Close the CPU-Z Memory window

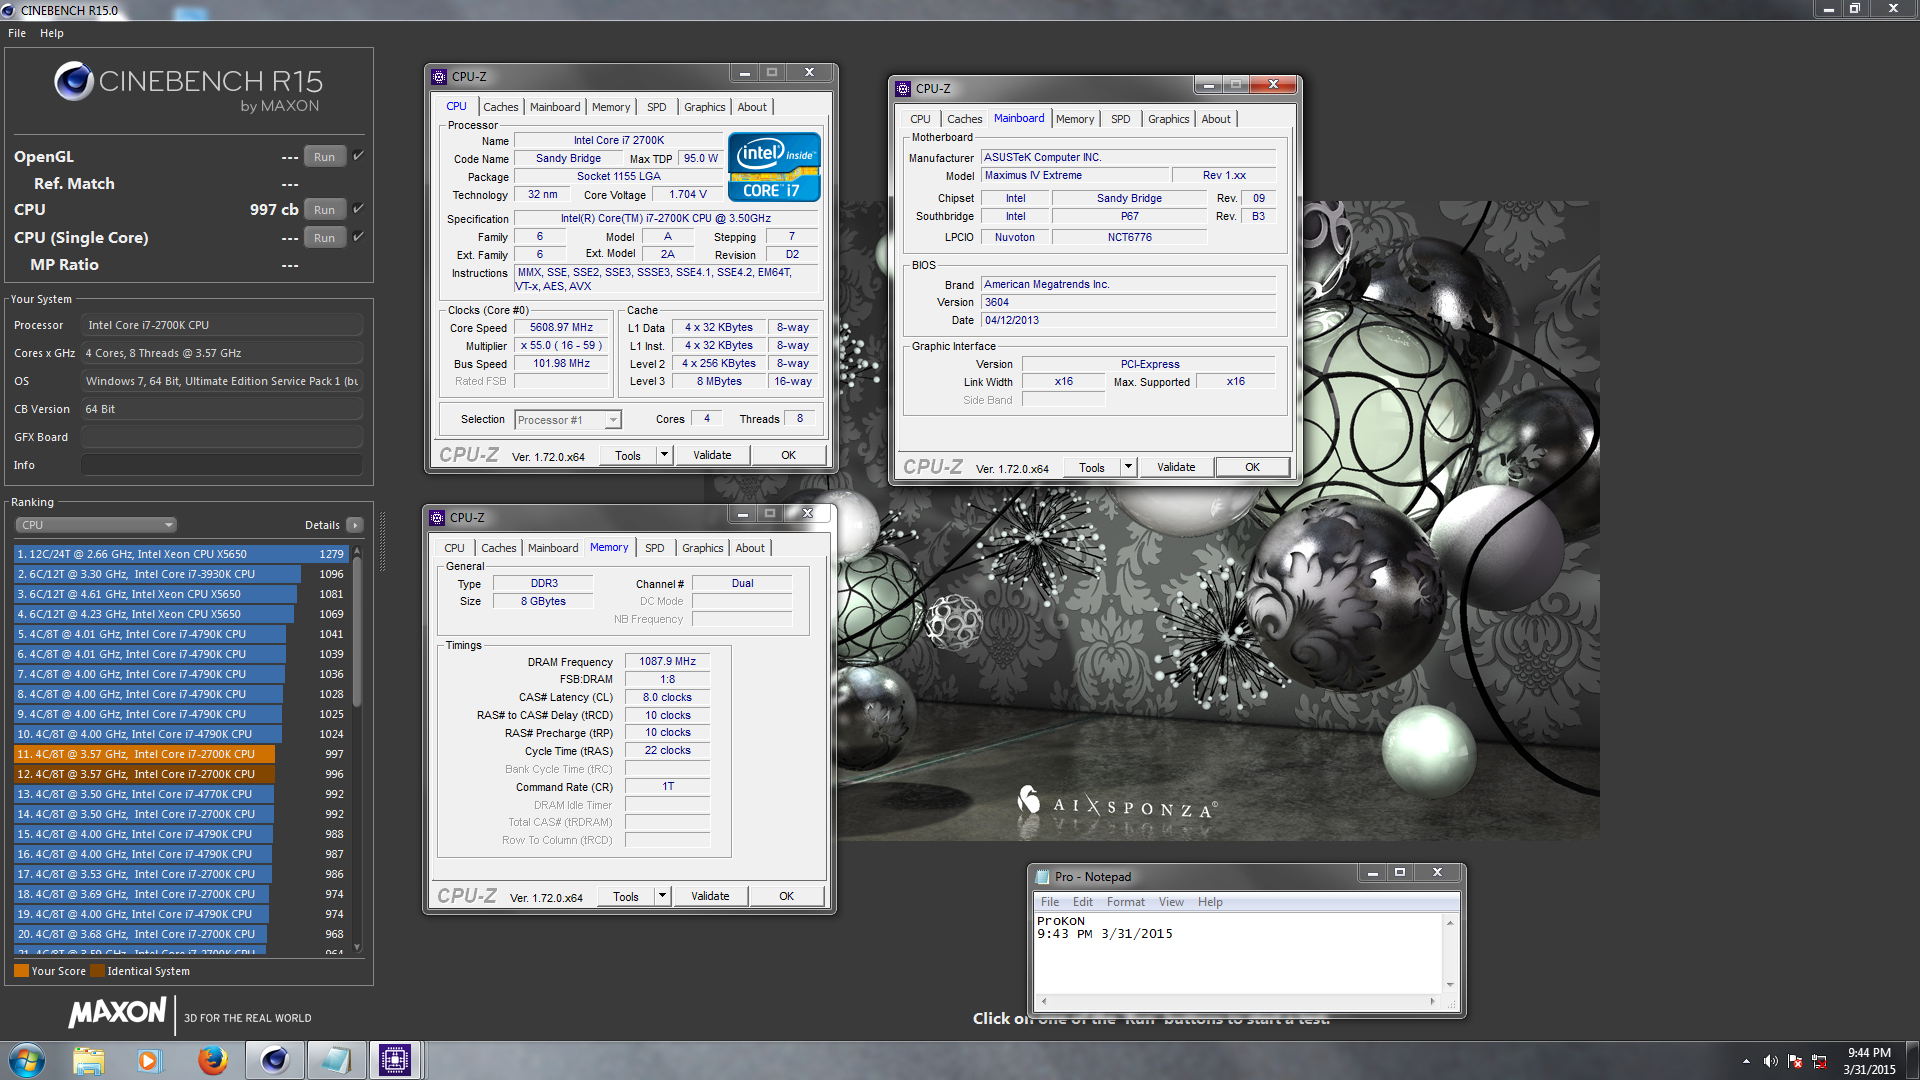[808, 513]
